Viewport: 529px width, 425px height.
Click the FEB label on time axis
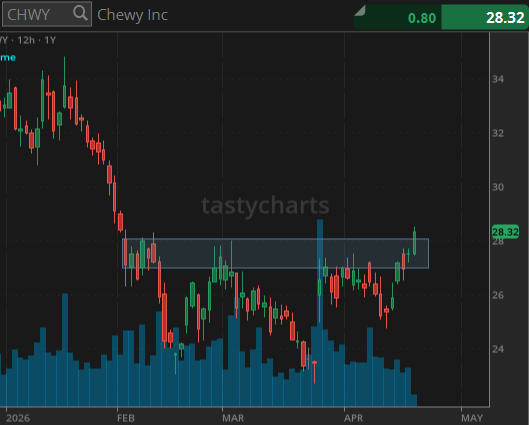pos(126,418)
